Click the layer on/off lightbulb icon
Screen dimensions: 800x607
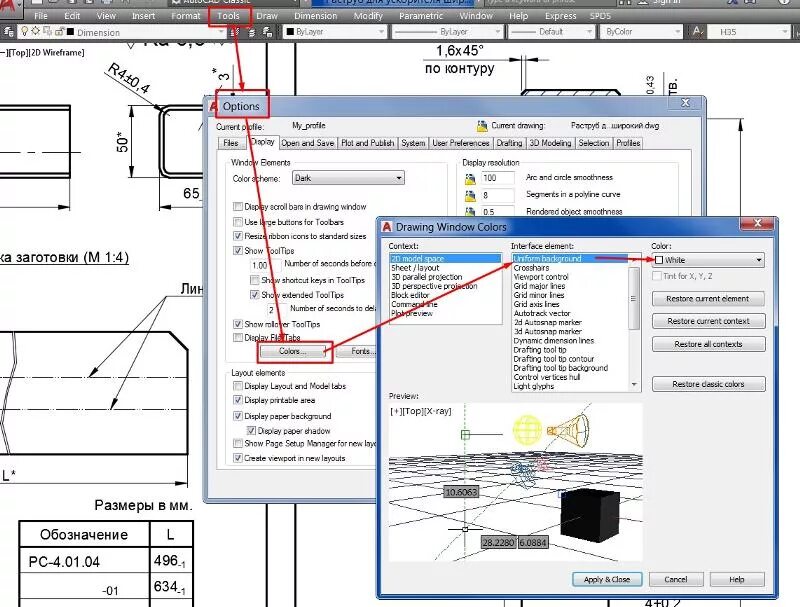24,32
